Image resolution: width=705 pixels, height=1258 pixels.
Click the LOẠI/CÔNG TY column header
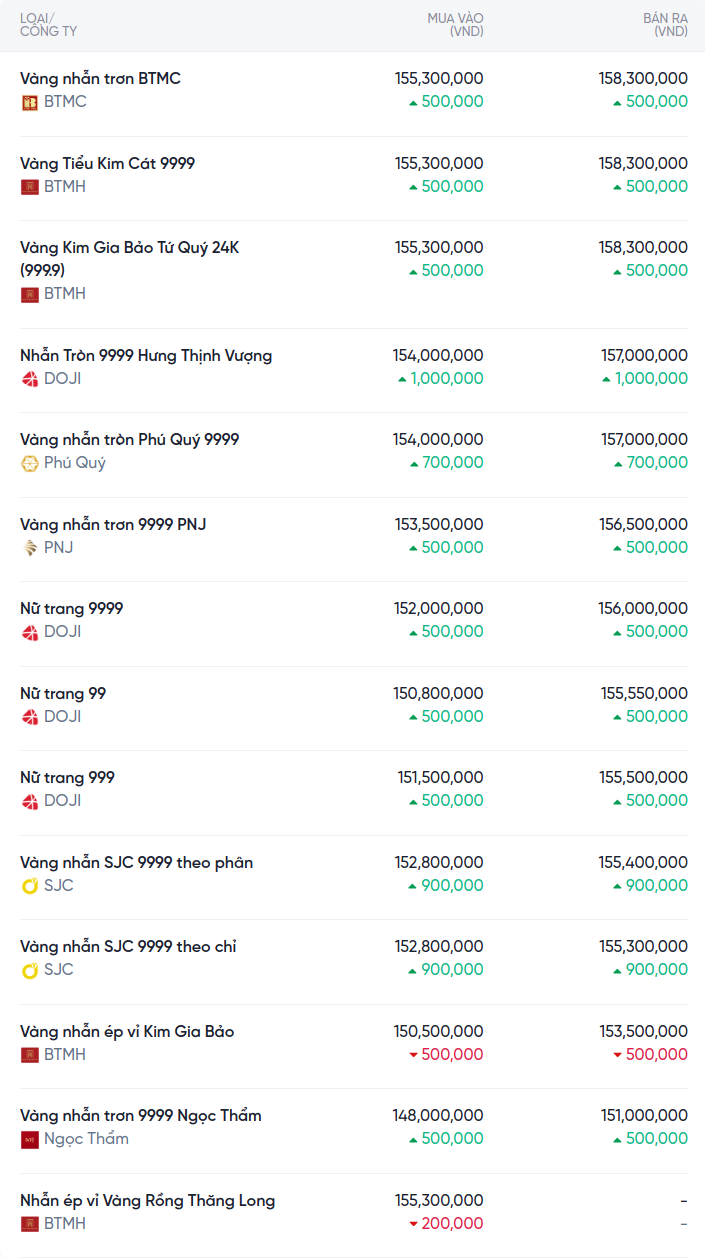click(x=48, y=25)
